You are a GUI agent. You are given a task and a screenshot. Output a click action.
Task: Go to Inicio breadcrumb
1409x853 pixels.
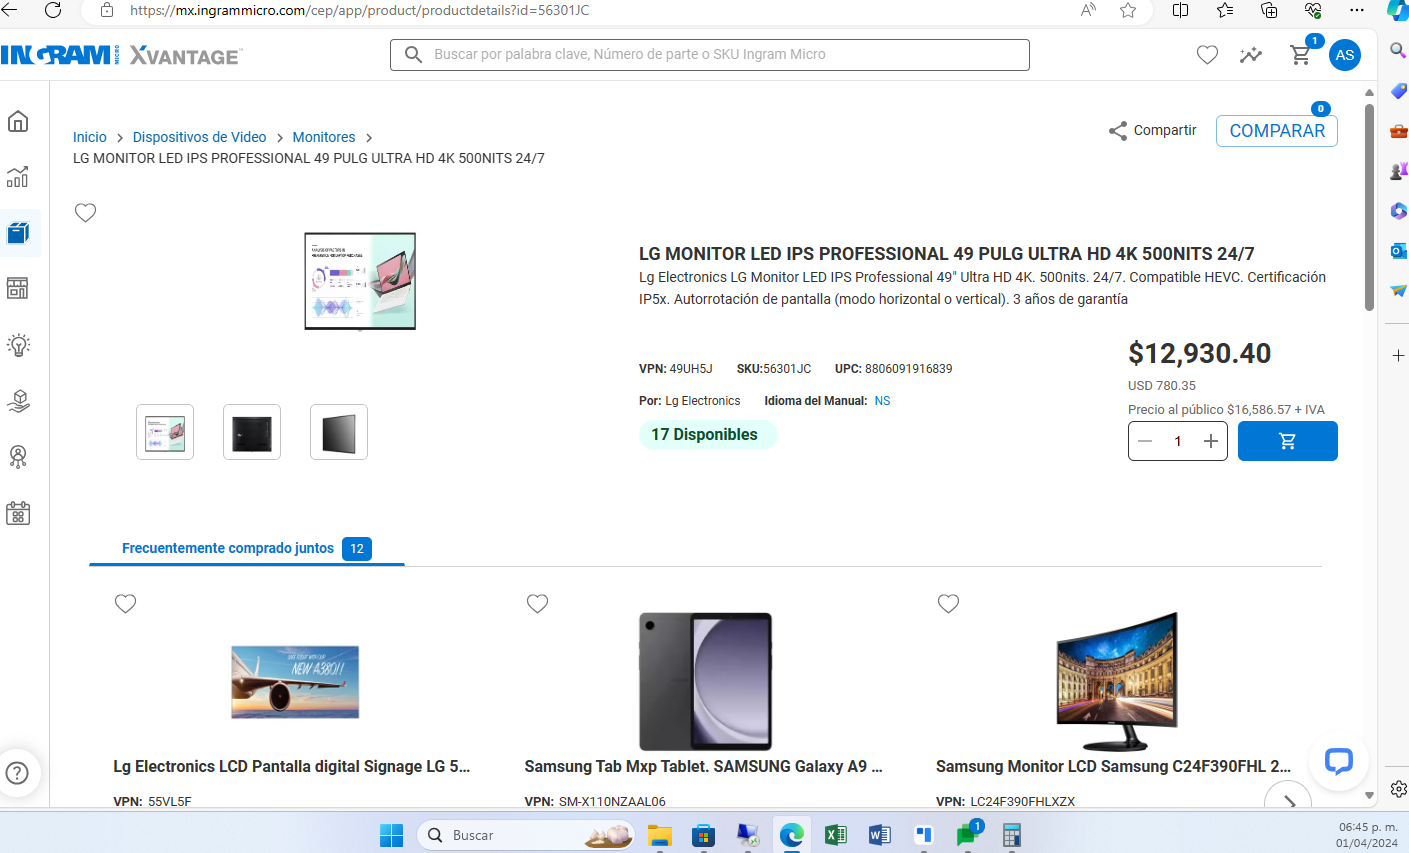(90, 137)
